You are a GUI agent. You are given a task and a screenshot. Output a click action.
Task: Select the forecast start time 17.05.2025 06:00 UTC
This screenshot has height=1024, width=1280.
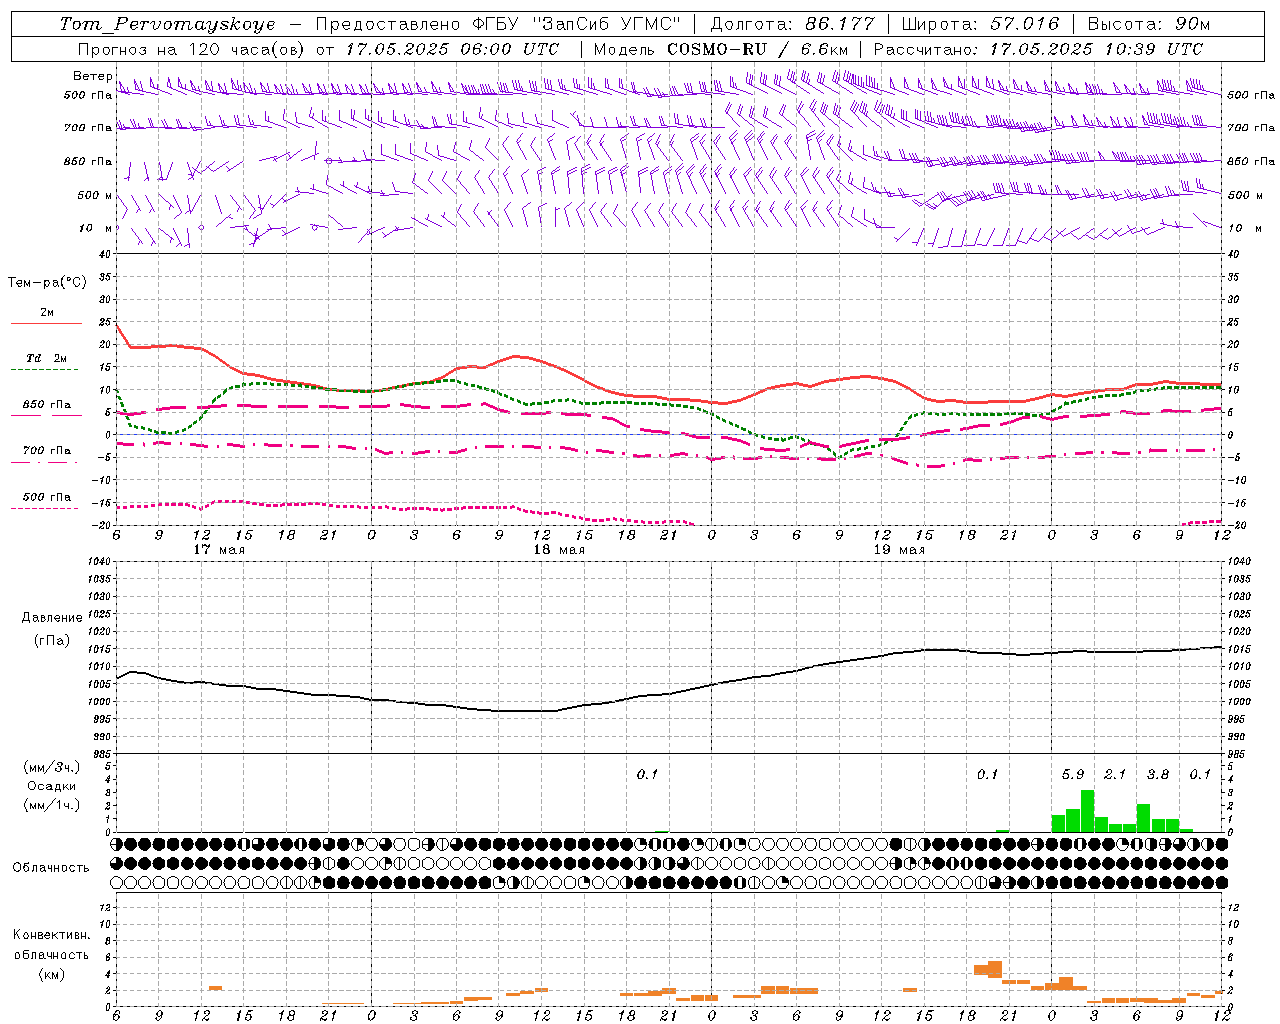(452, 49)
